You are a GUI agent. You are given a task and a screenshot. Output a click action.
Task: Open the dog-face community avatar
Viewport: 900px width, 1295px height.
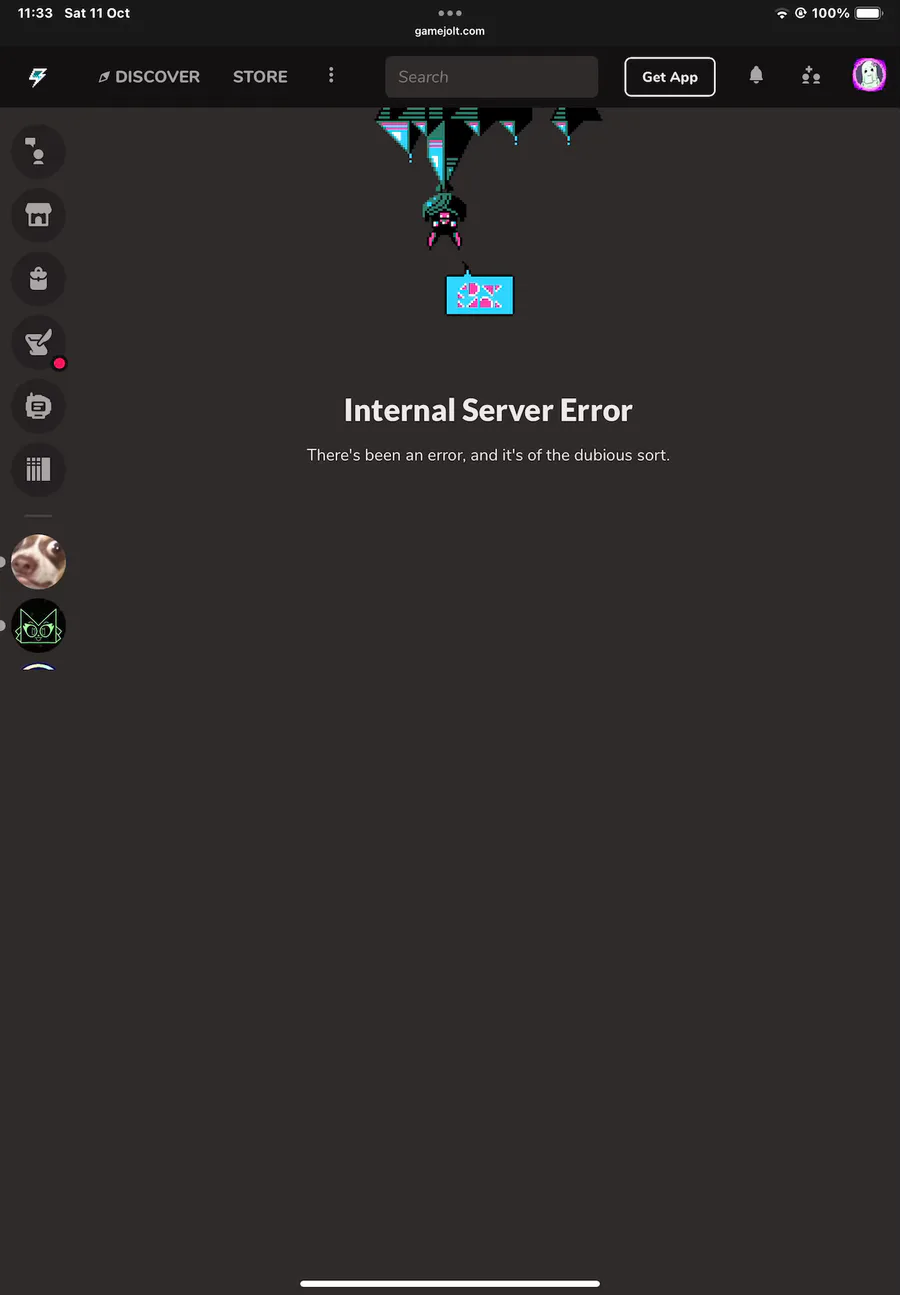click(x=38, y=562)
